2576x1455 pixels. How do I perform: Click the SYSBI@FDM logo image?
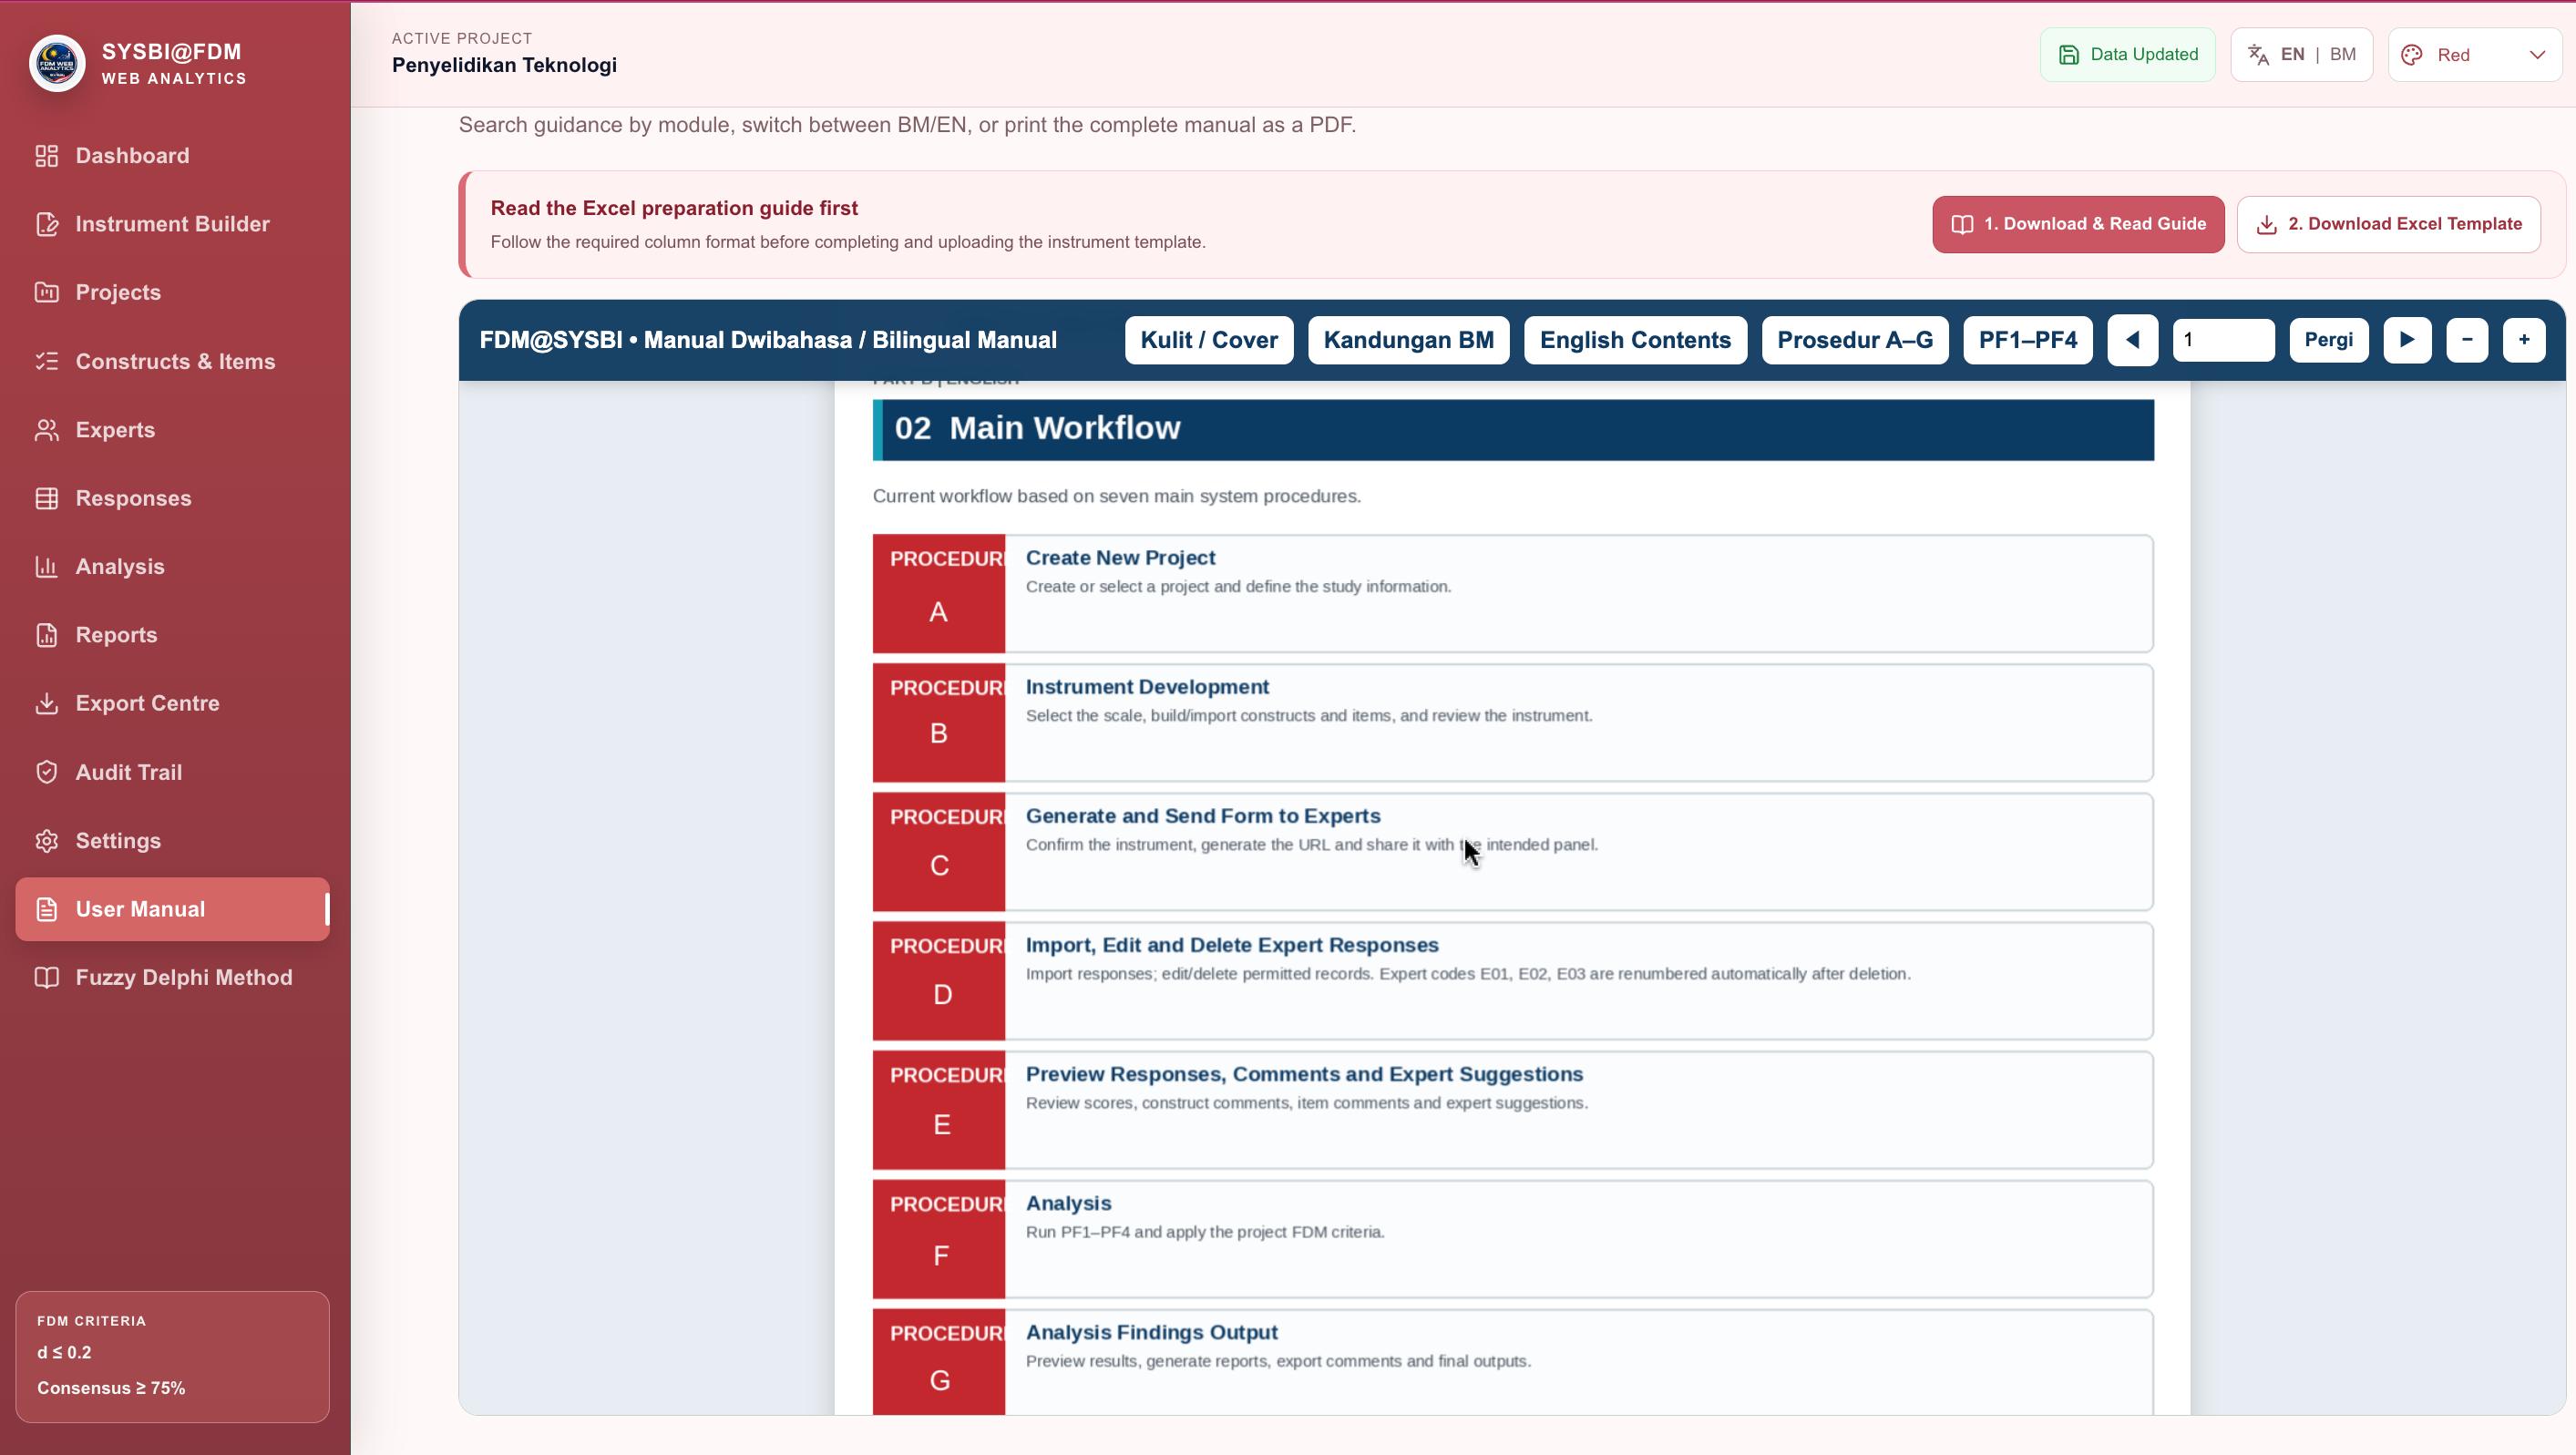click(57, 63)
